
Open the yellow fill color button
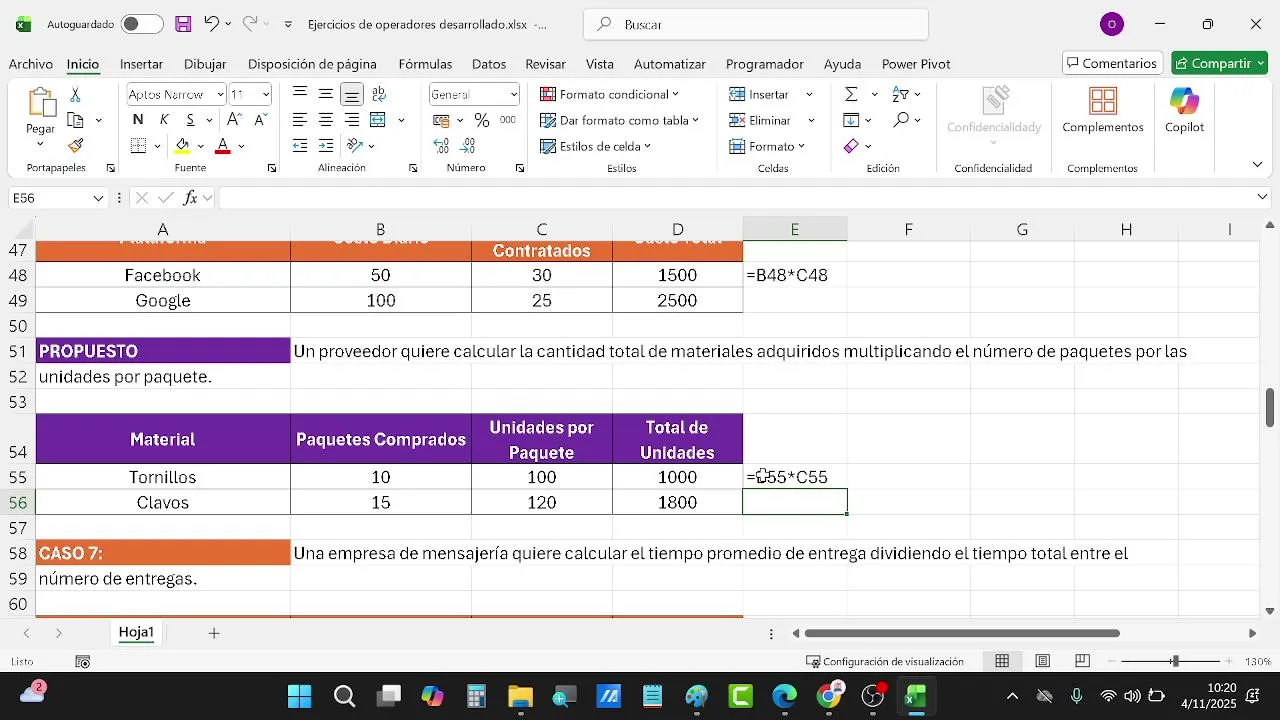182,146
